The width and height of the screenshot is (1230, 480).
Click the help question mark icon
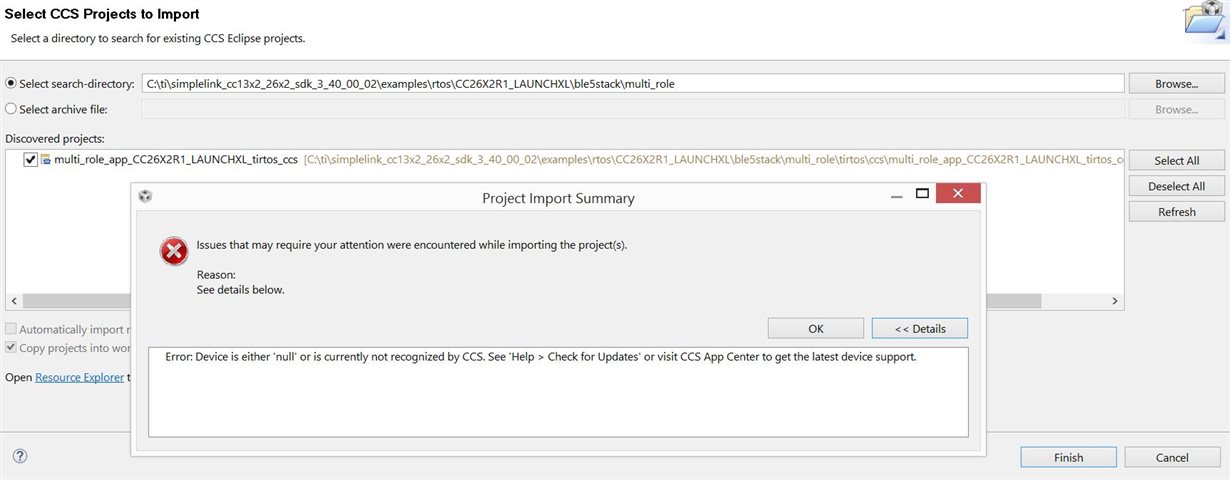[20, 456]
